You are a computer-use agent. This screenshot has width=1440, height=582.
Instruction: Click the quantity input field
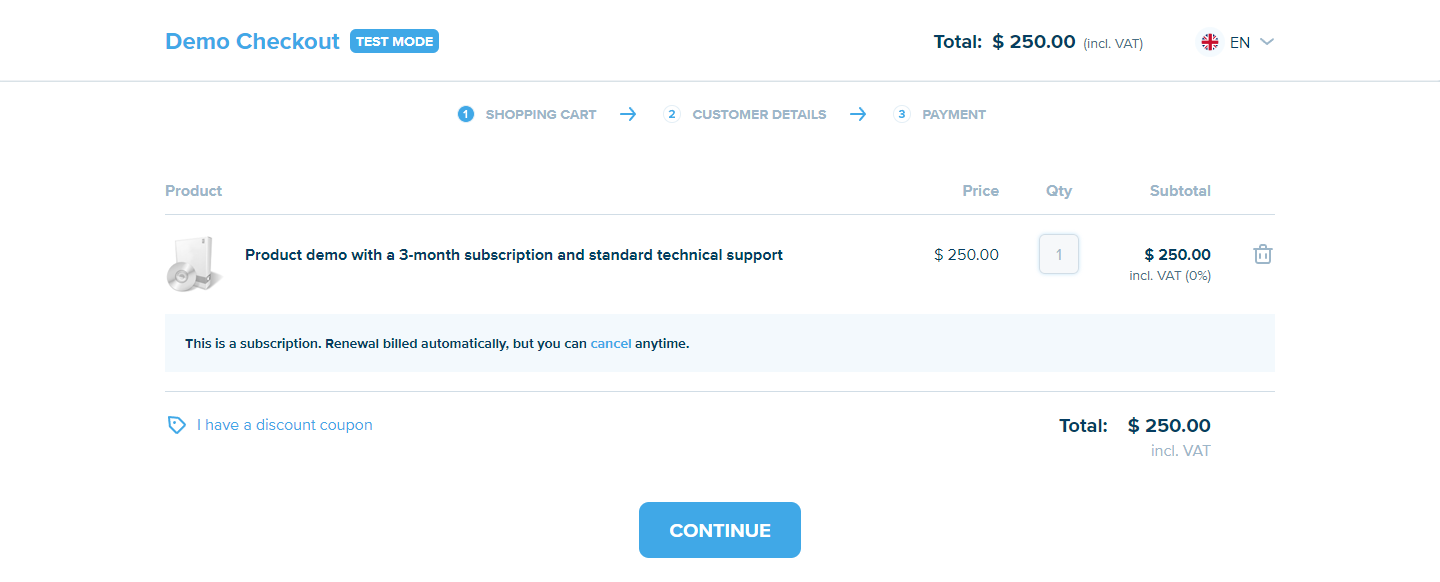pos(1059,254)
